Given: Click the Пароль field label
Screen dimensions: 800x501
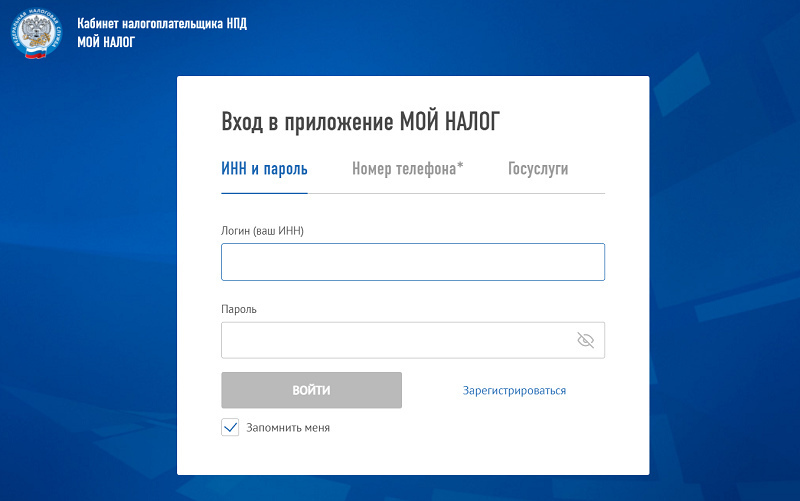Looking at the screenshot, I should [239, 309].
